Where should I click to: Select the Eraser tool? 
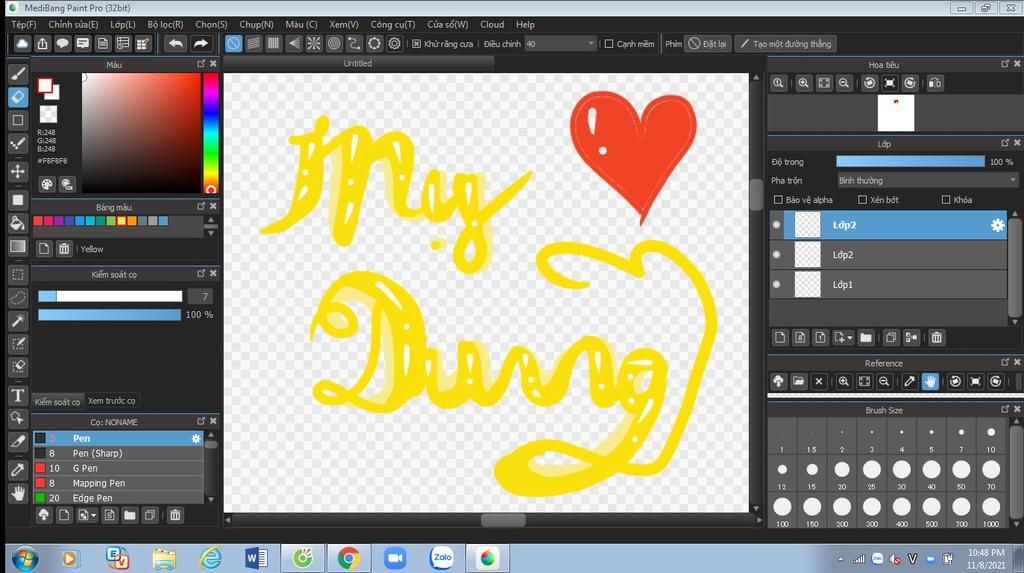click(x=18, y=97)
